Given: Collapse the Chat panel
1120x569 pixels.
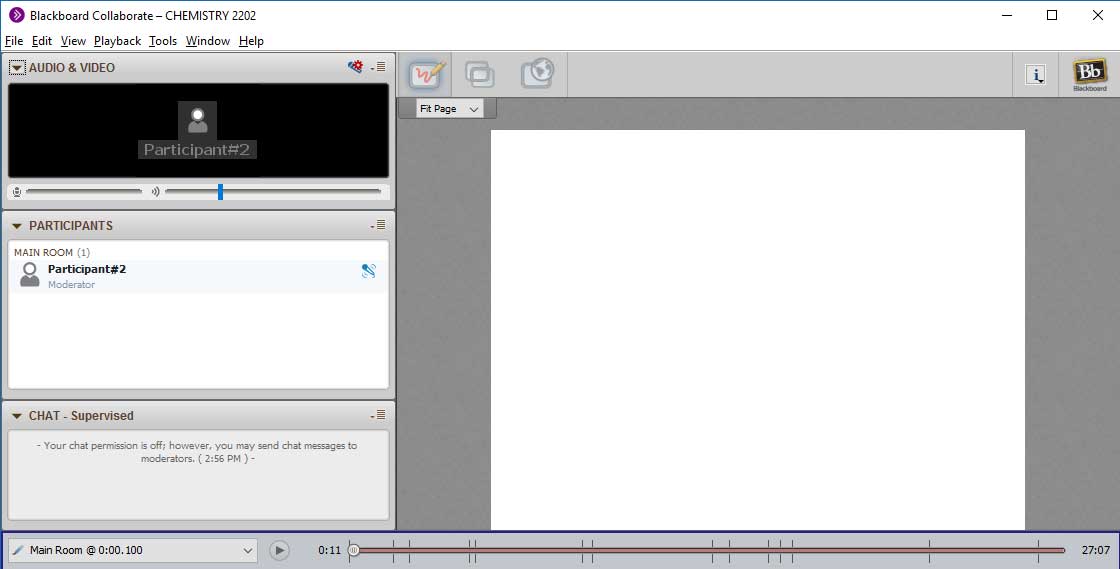Looking at the screenshot, I should tap(17, 416).
